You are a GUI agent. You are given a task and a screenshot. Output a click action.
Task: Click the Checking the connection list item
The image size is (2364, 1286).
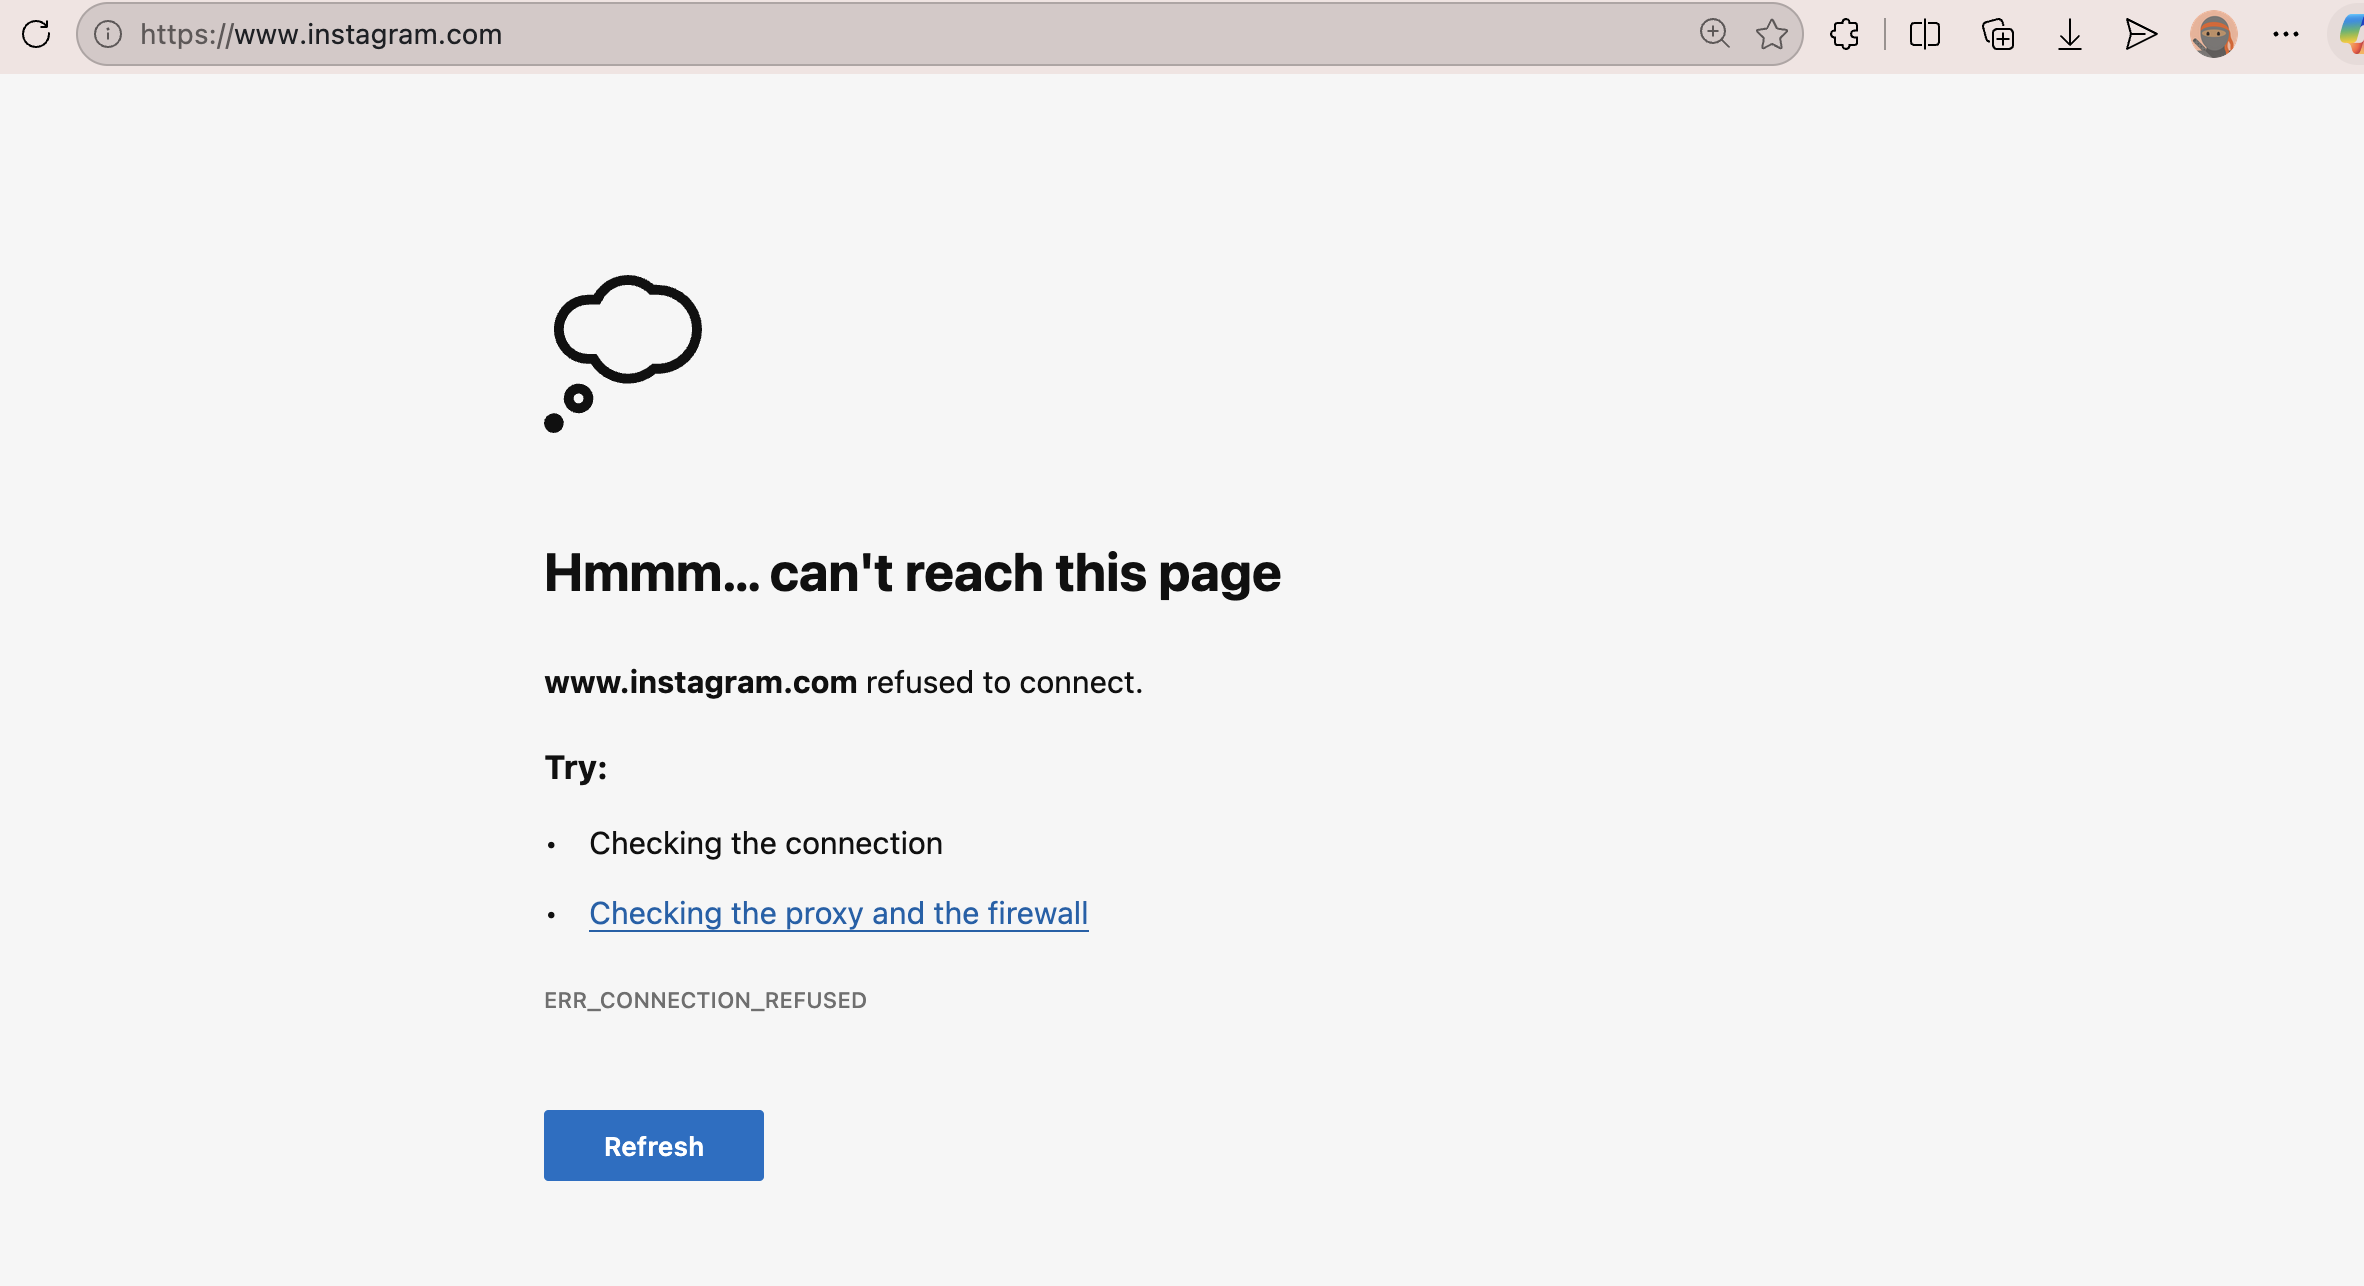click(x=766, y=843)
